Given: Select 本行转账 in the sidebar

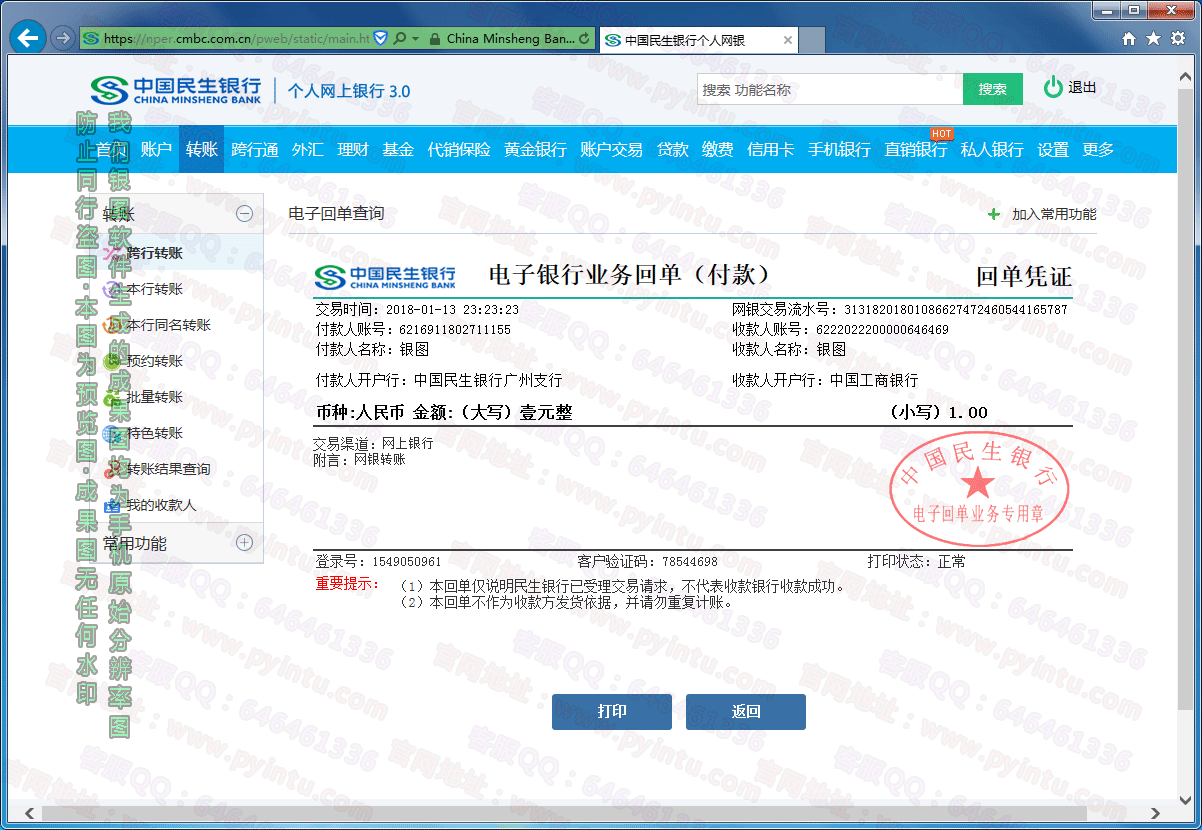Looking at the screenshot, I should click(154, 289).
